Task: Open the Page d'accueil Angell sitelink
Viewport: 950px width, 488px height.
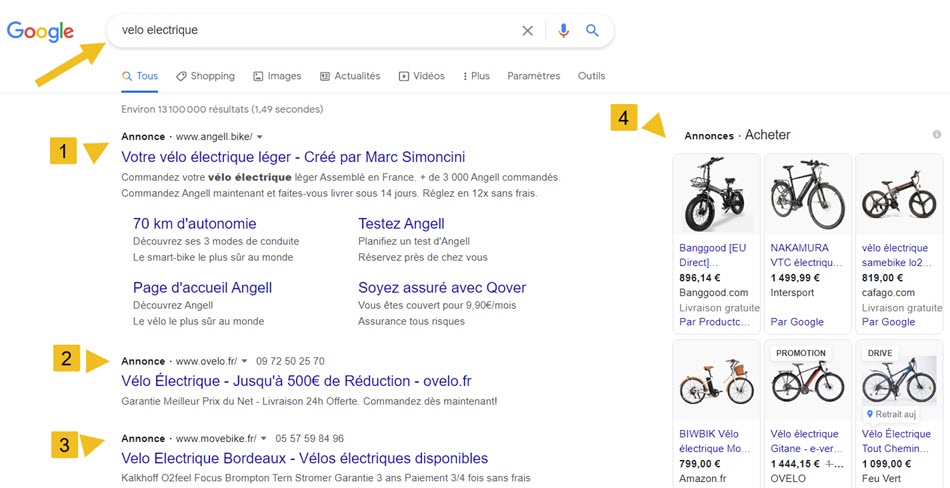Action: (x=202, y=287)
